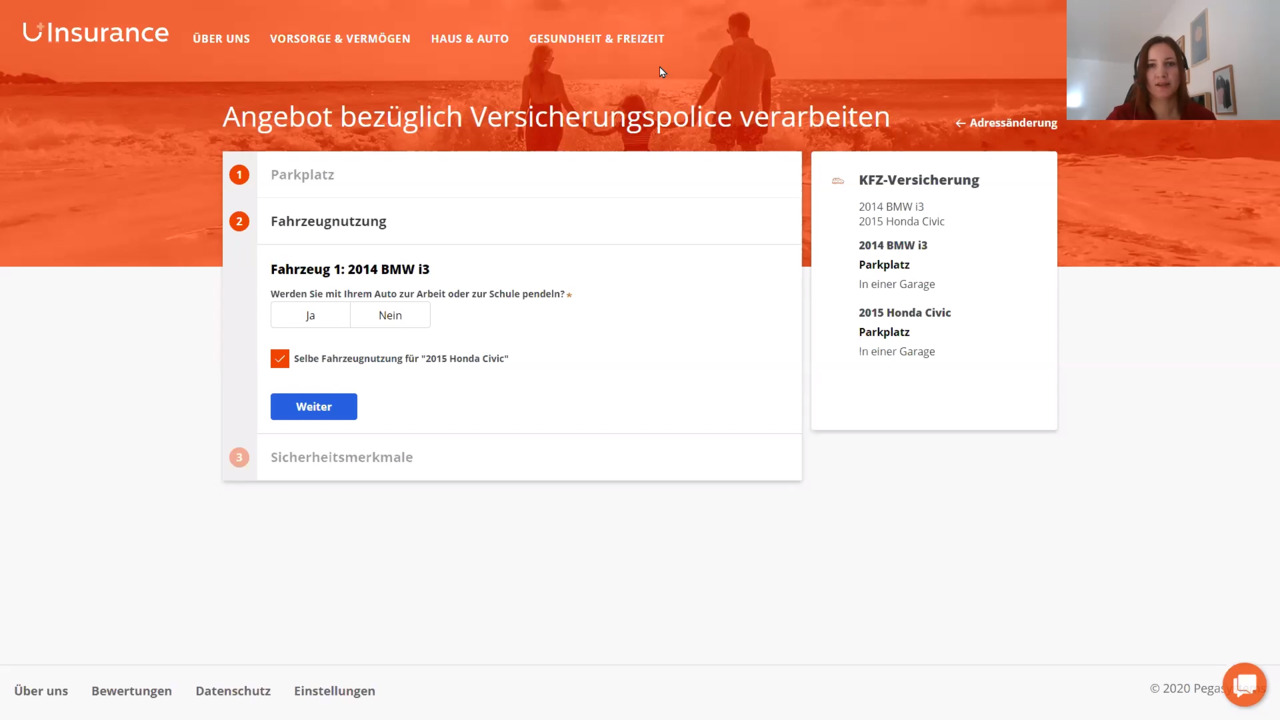
Task: Open the Haus & Auto menu
Action: 469,39
